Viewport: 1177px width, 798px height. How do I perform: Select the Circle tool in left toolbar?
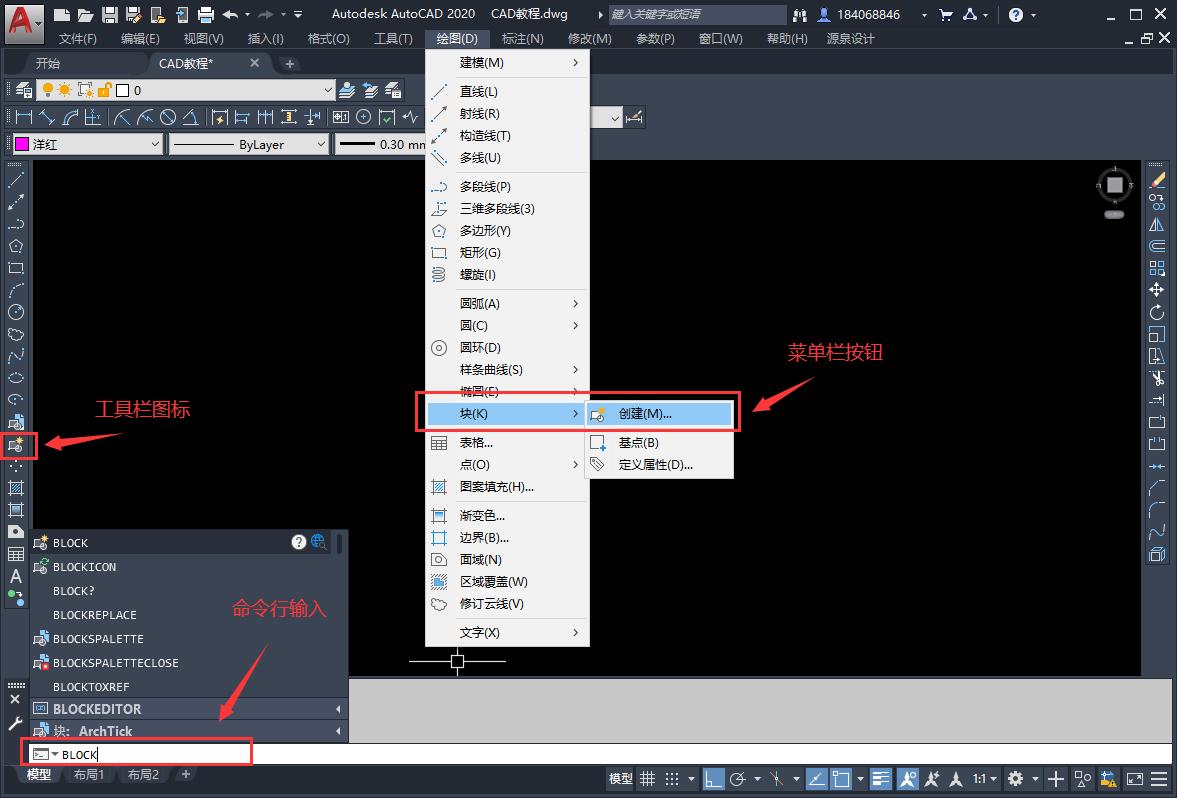[16, 312]
